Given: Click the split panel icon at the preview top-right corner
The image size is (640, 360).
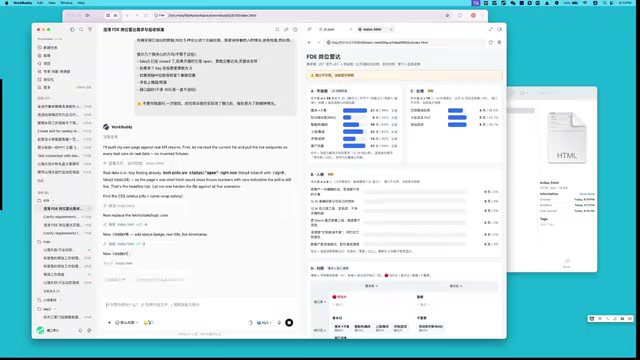Looking at the screenshot, I should point(499,29).
